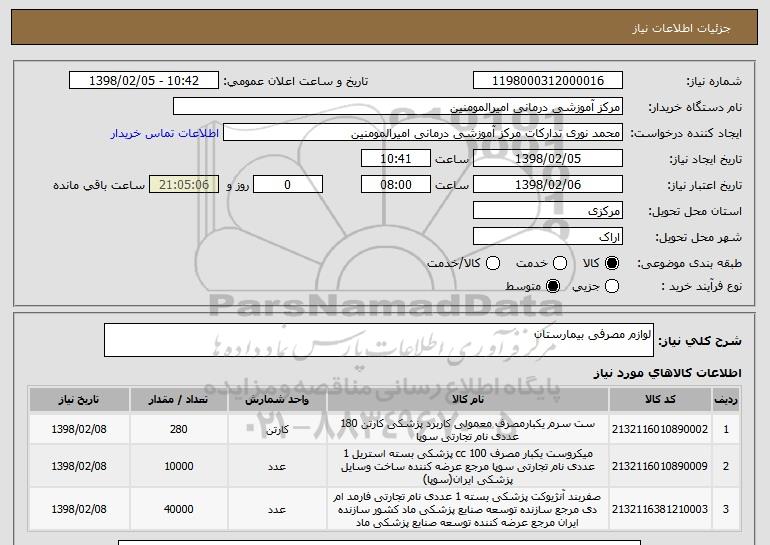Click the quantity cell 280

click(x=179, y=429)
